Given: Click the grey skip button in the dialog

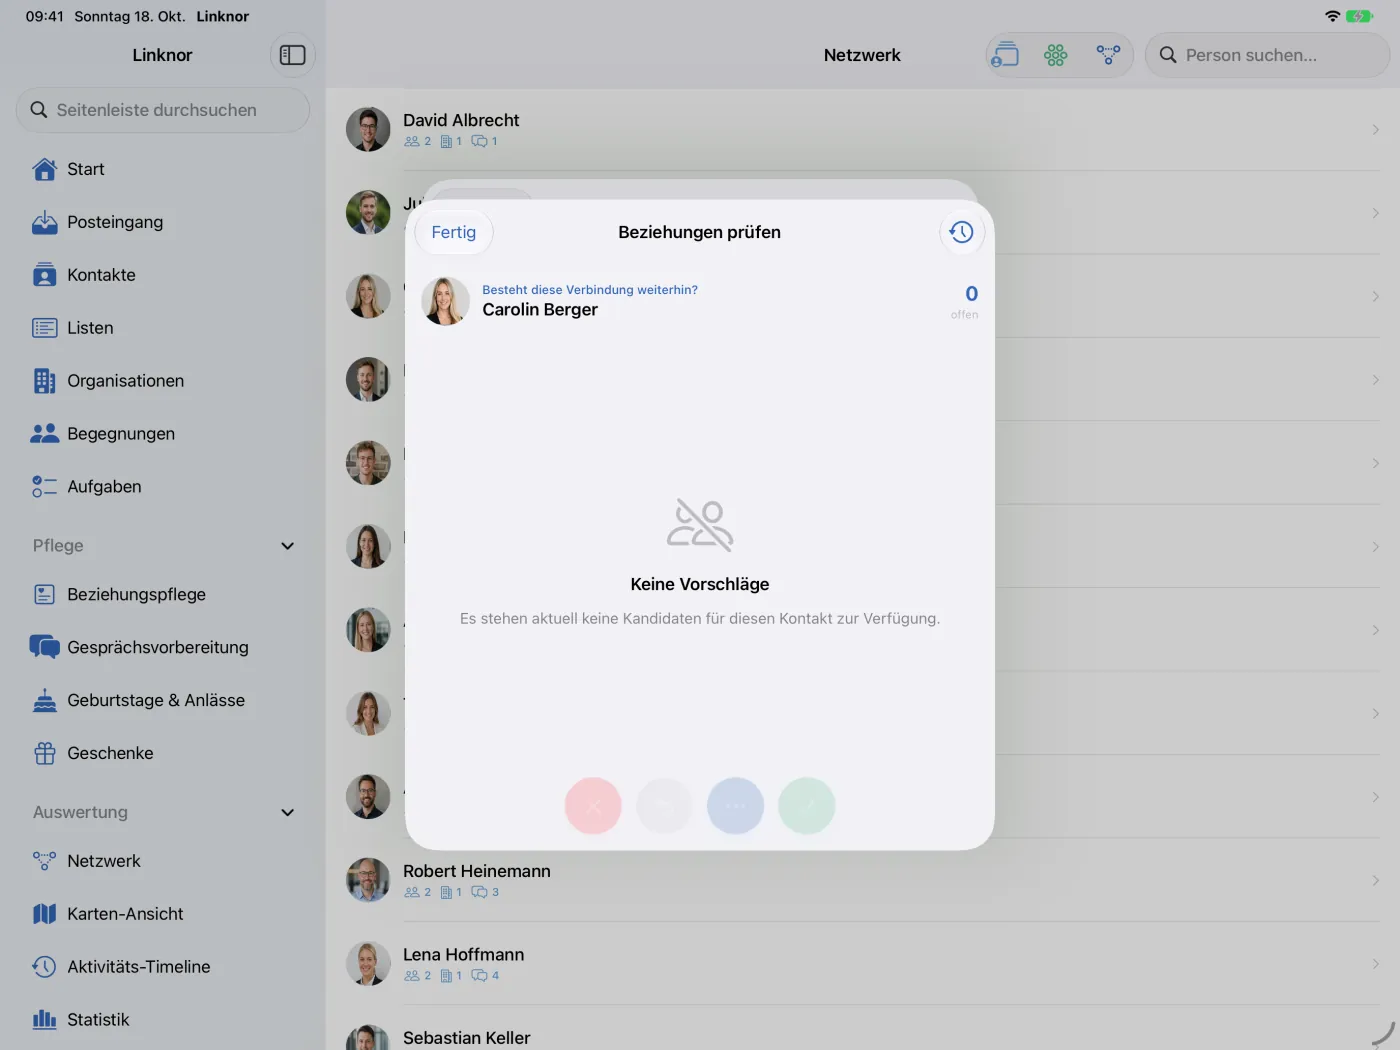Looking at the screenshot, I should [x=664, y=806].
